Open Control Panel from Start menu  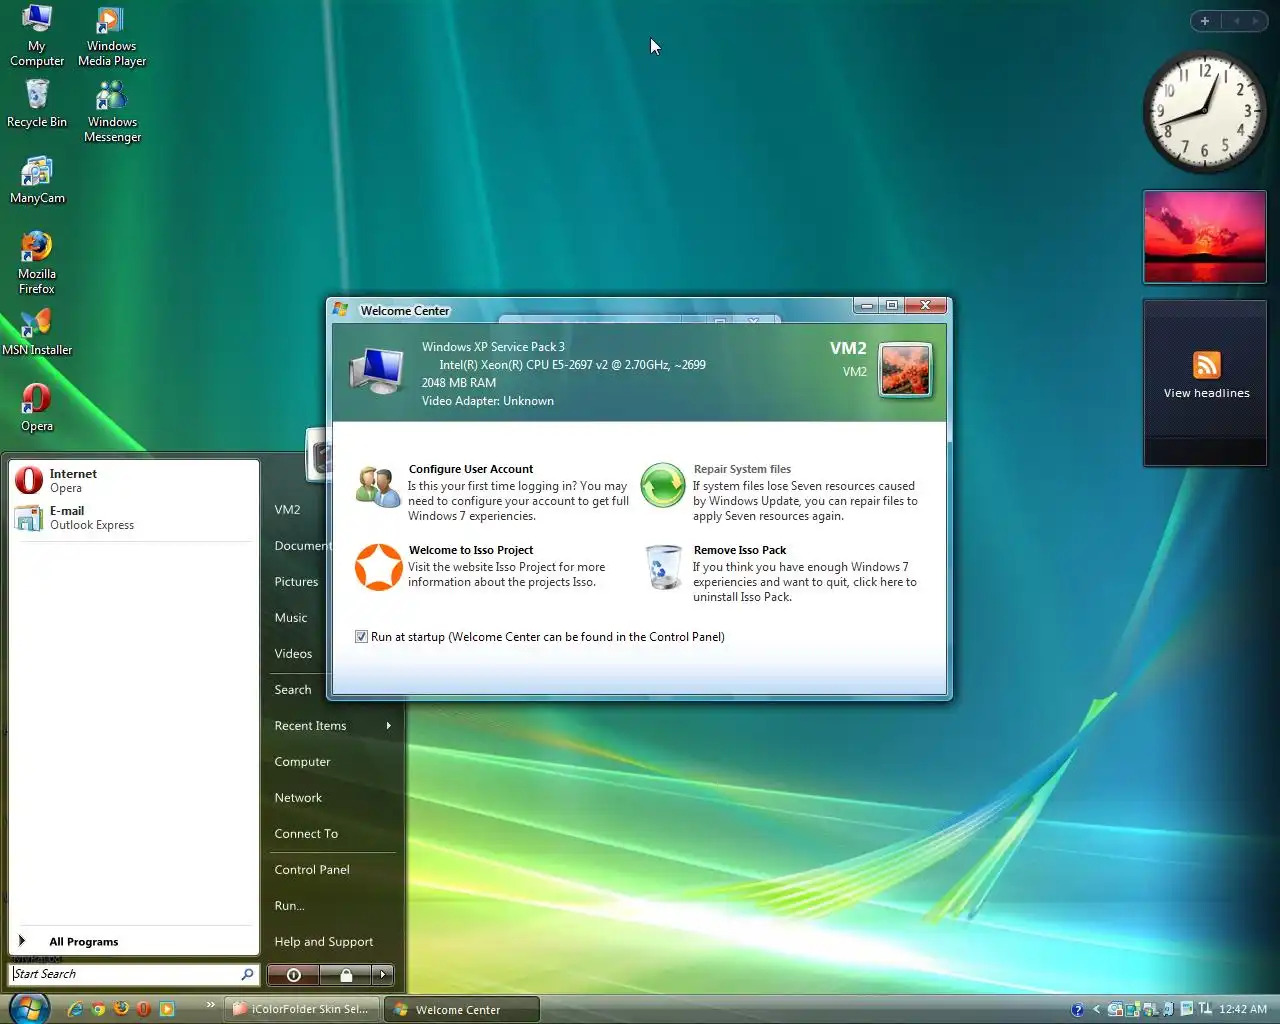tap(313, 870)
